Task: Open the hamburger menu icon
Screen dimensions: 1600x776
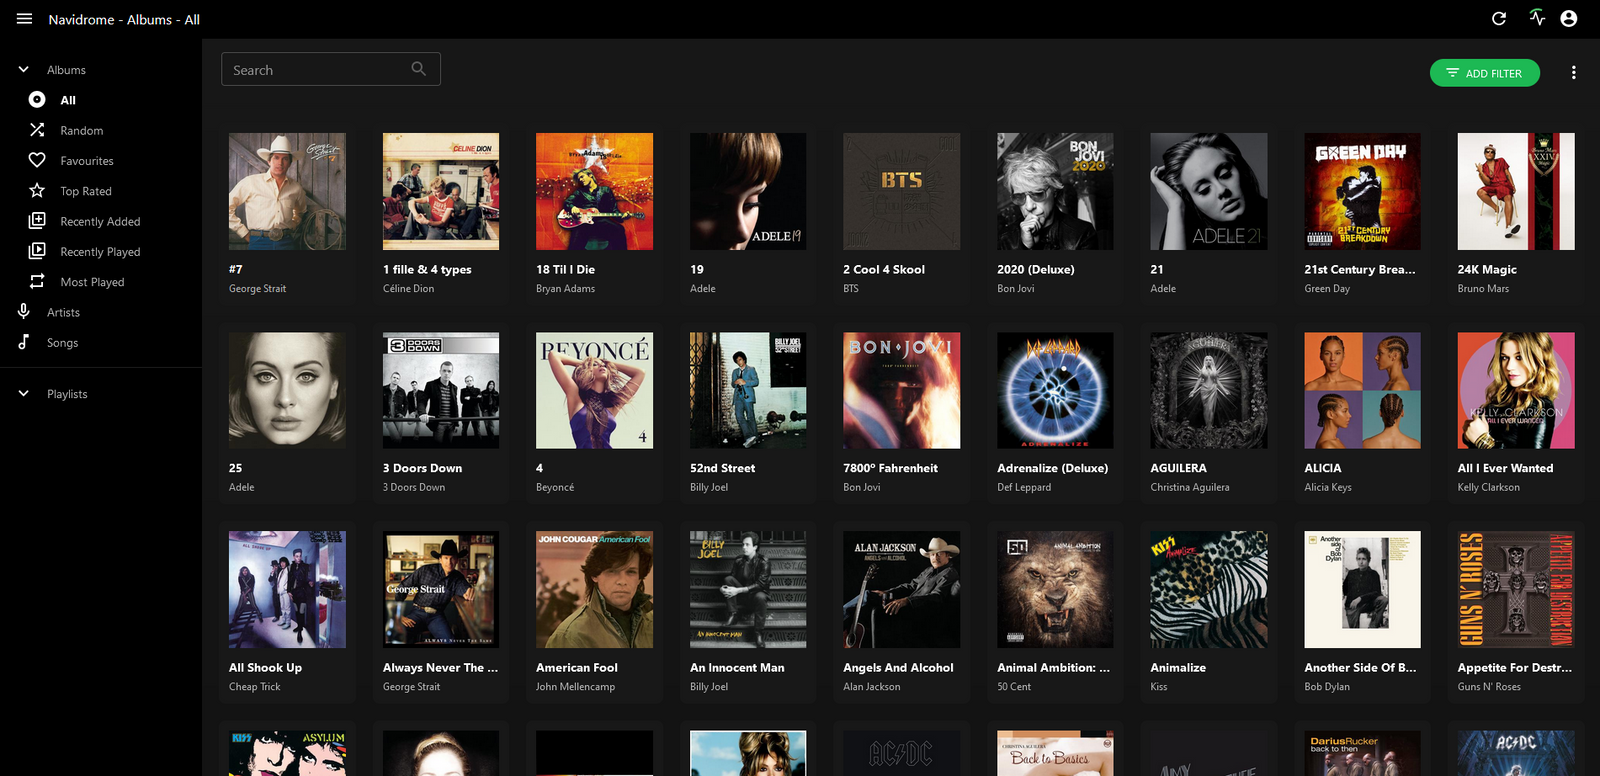Action: tap(25, 19)
